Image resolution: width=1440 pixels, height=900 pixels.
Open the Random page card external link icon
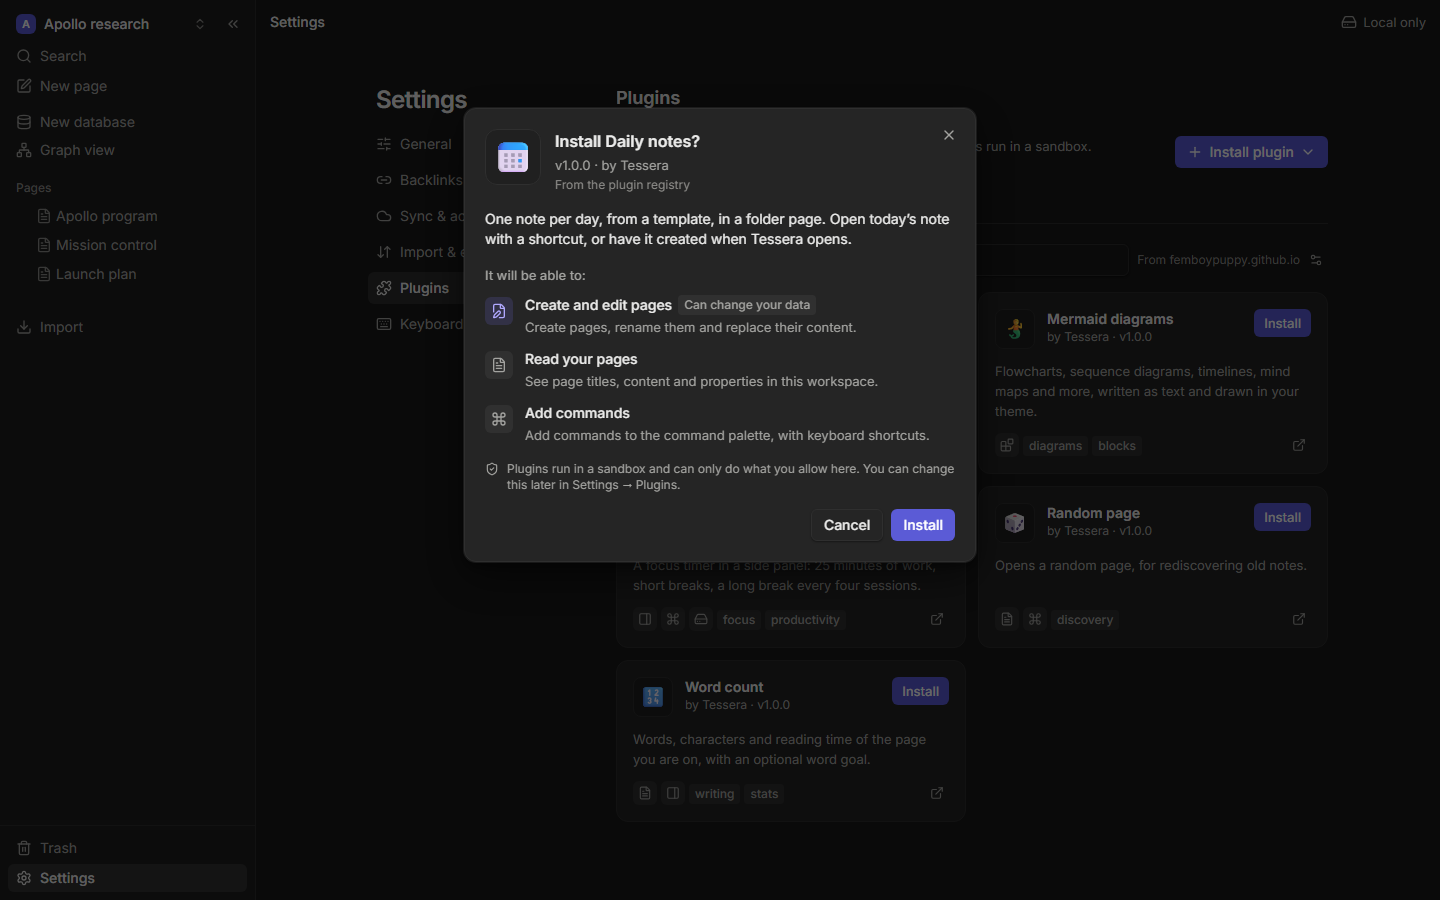1299,619
